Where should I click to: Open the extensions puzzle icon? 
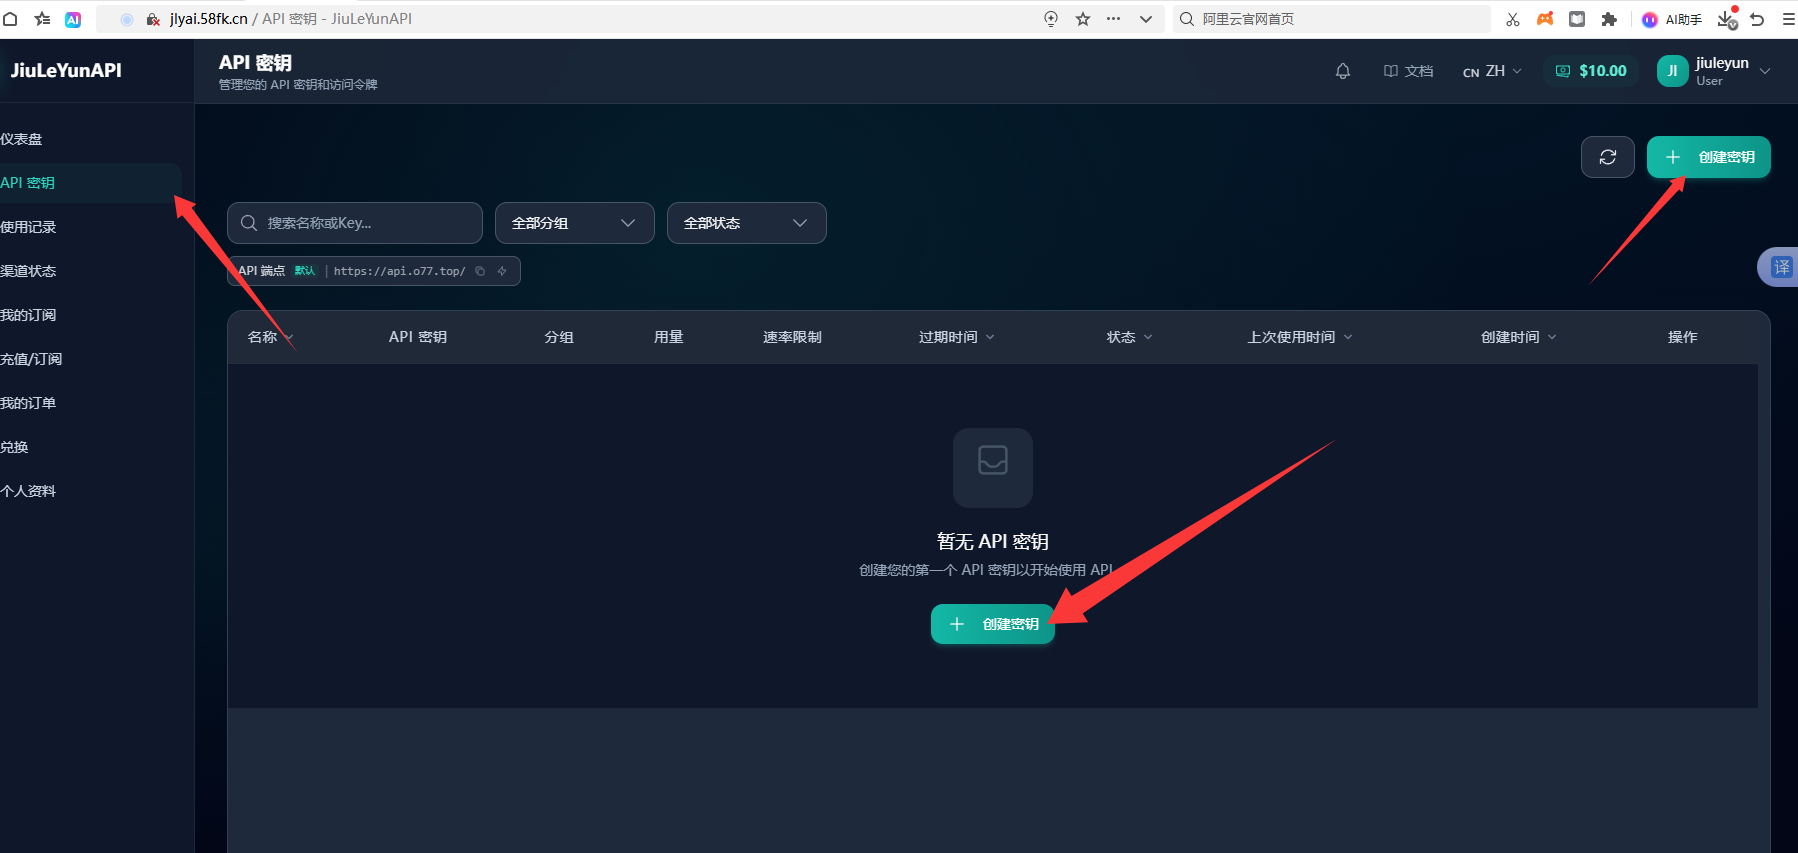point(1609,19)
